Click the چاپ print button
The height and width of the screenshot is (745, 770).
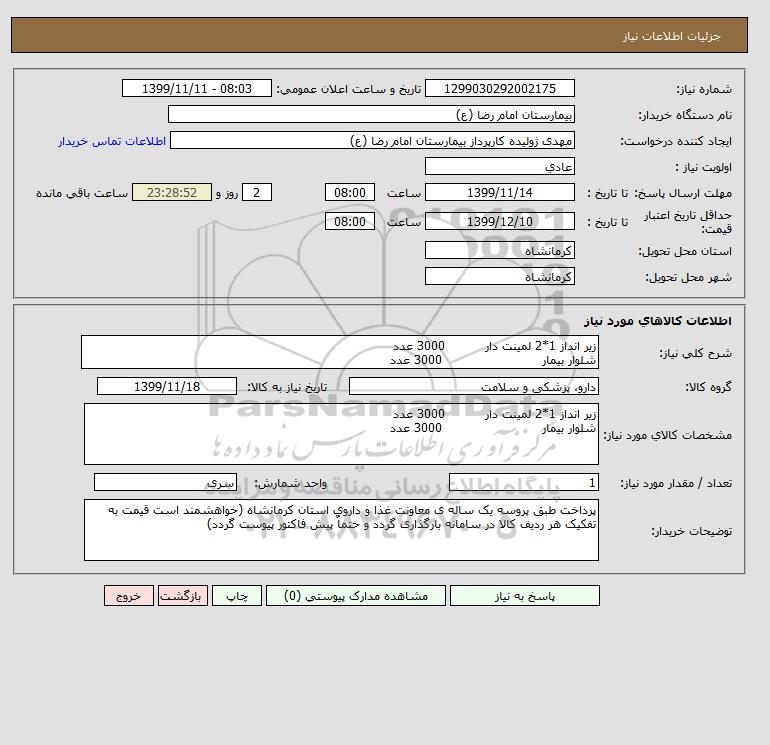click(x=237, y=595)
